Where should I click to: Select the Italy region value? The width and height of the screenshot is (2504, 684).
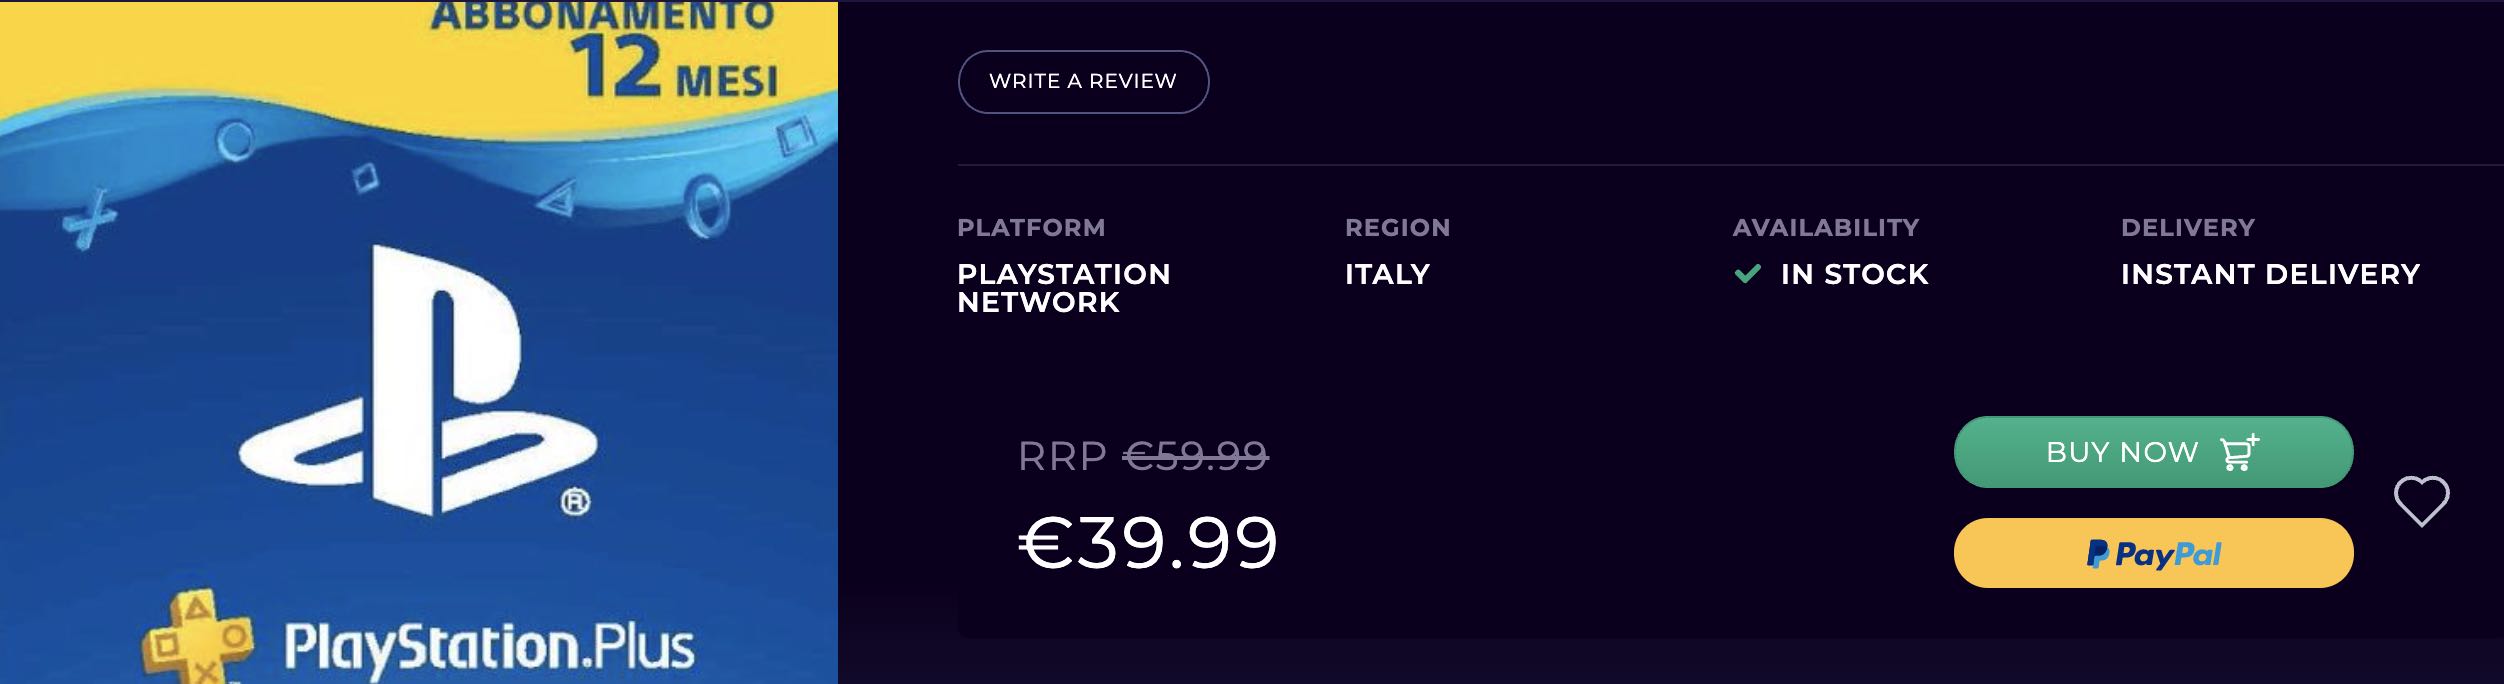coord(1387,274)
